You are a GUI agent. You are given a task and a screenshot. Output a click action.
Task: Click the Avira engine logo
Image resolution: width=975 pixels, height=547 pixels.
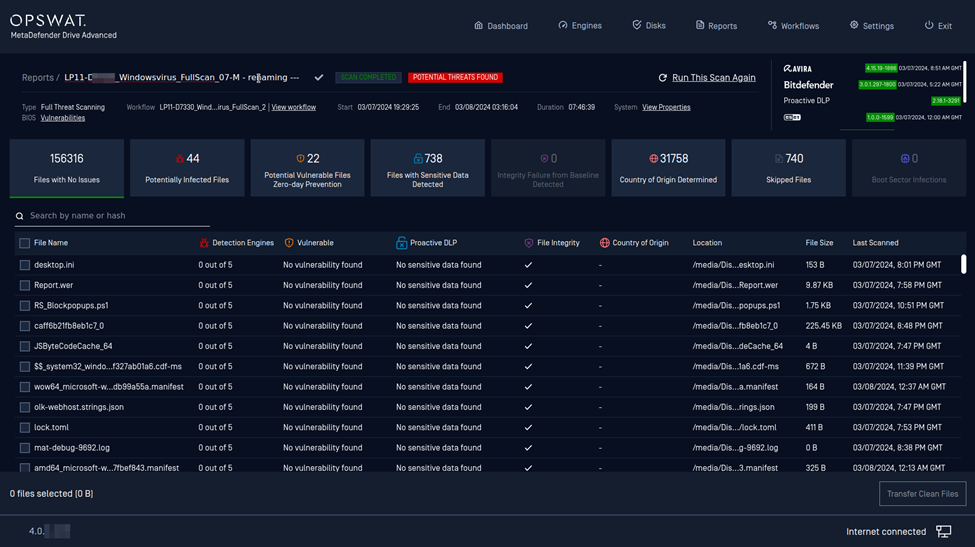click(797, 68)
